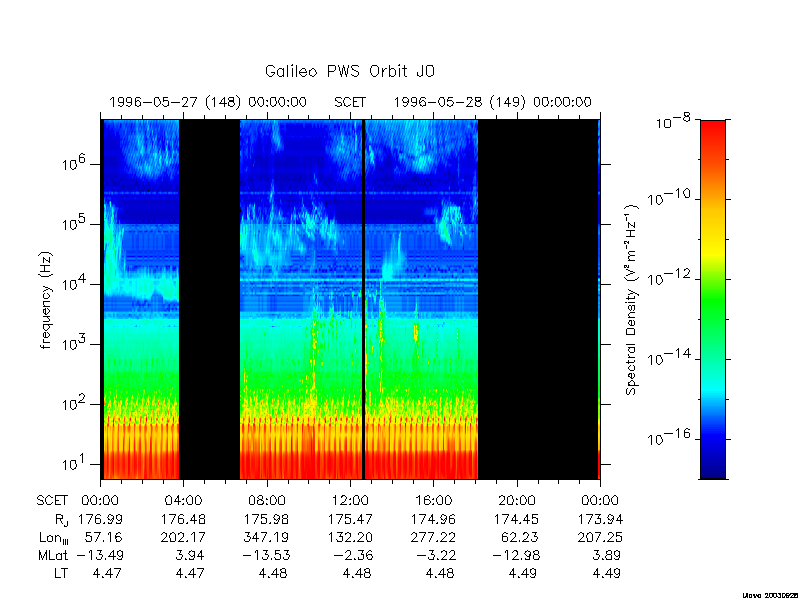Click the MLat value -13.53
This screenshot has width=800, height=600.
click(x=266, y=555)
